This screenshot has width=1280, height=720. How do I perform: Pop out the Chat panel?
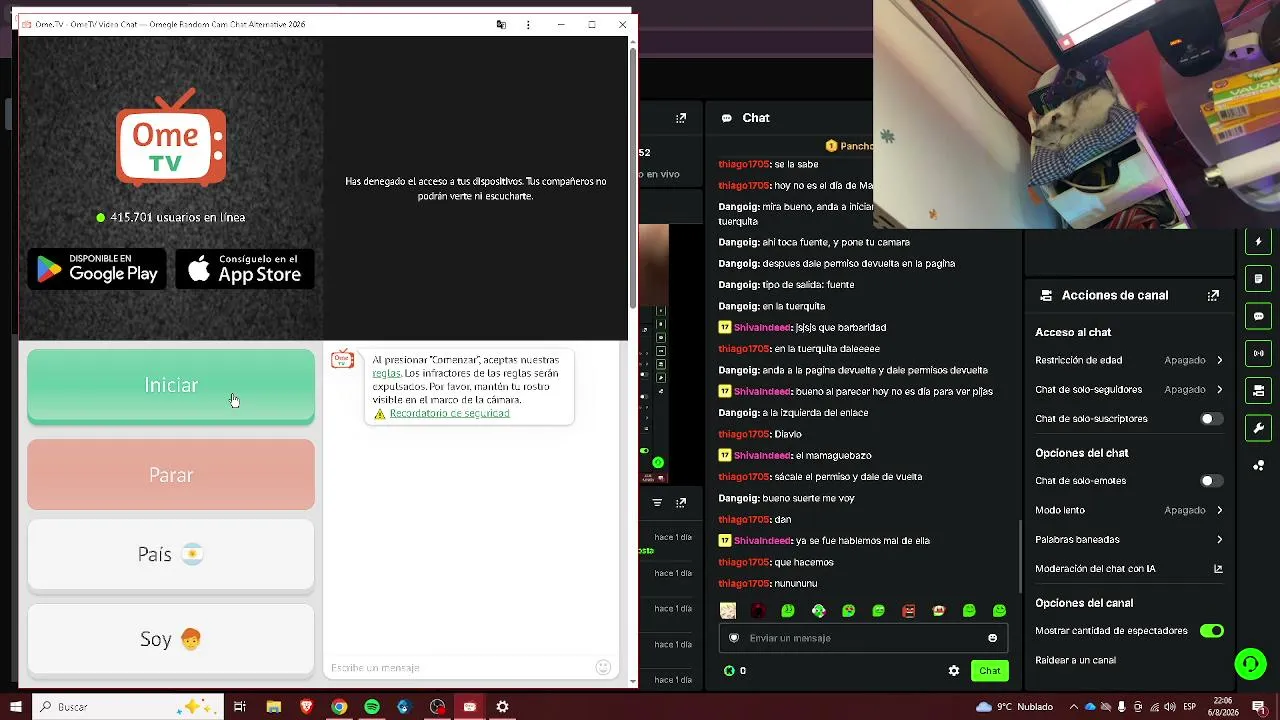[681, 118]
